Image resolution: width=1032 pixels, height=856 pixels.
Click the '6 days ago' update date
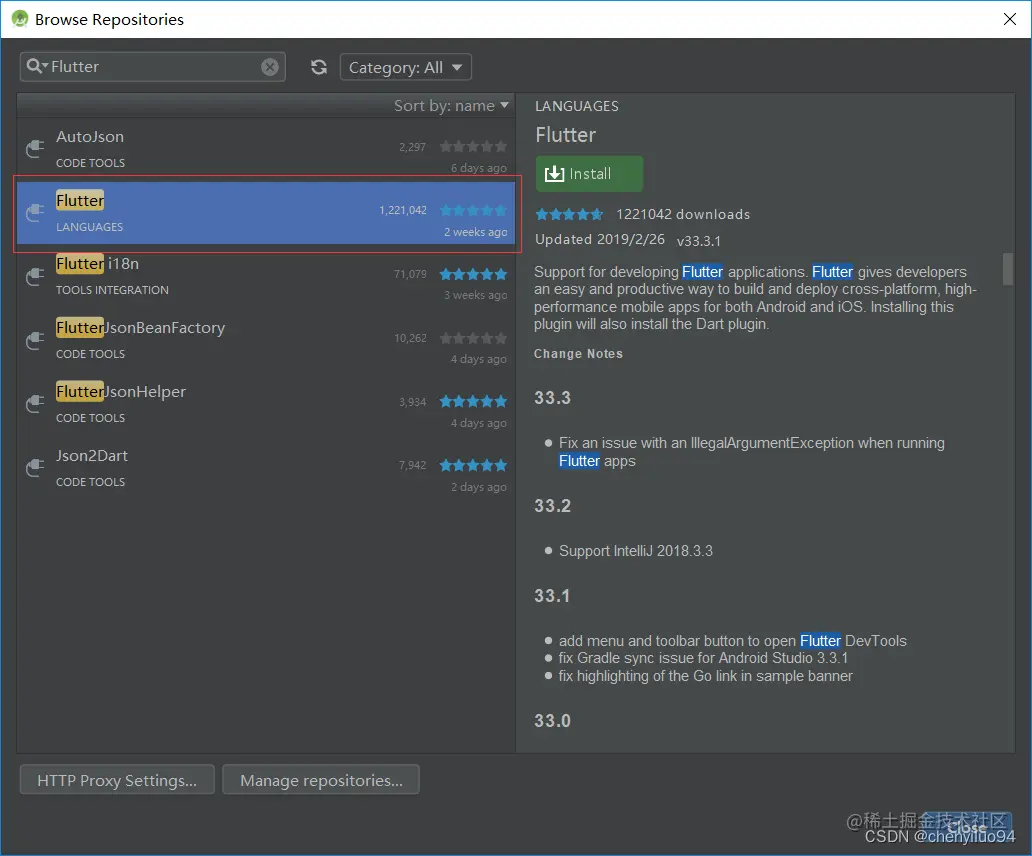pyautogui.click(x=478, y=168)
